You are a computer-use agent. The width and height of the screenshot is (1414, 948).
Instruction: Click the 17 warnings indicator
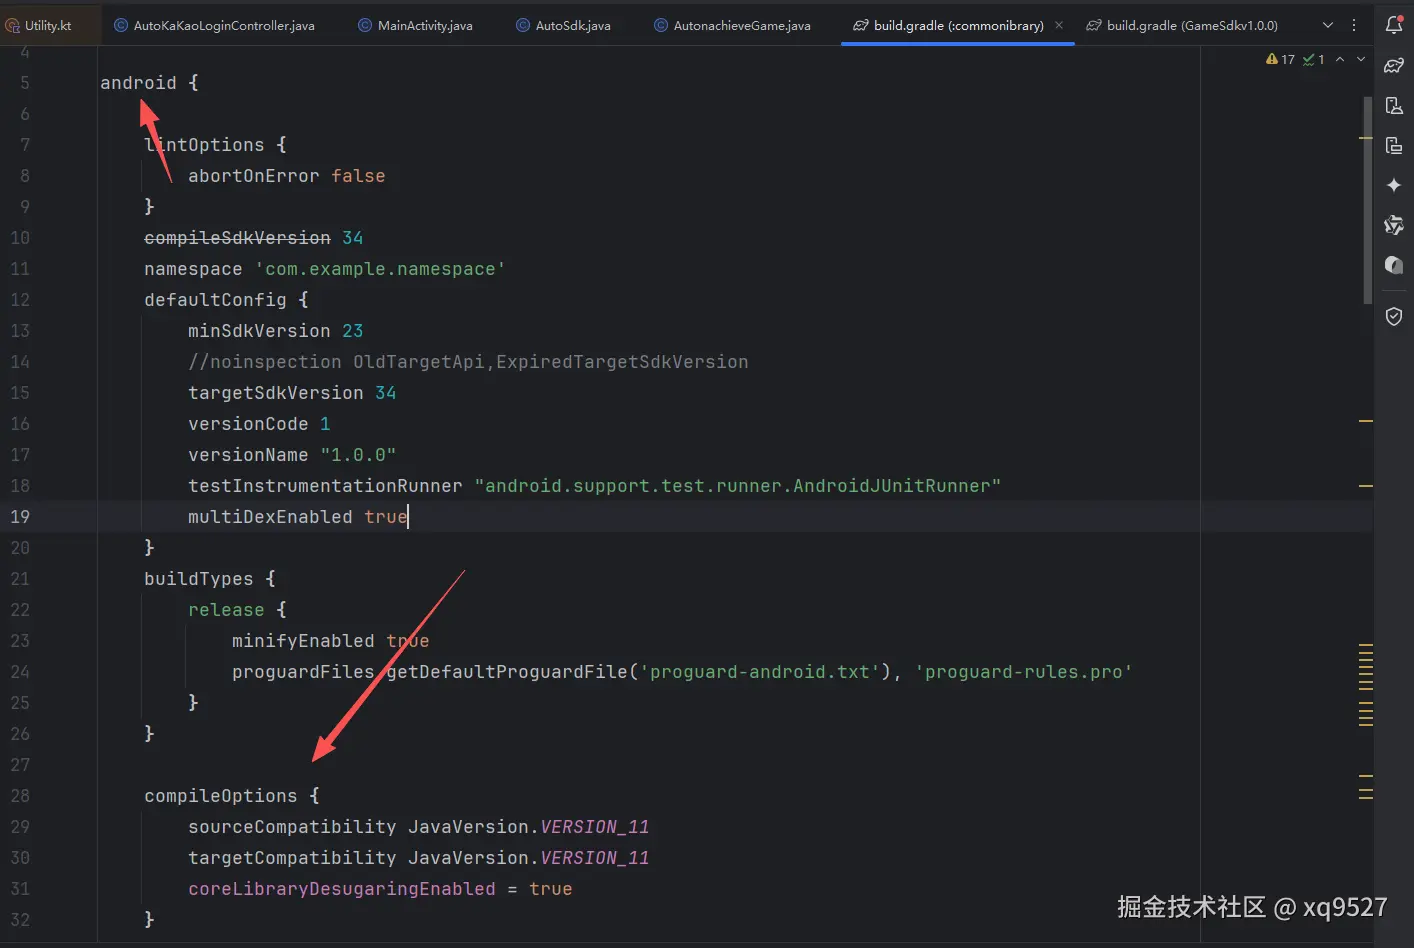[x=1280, y=59]
